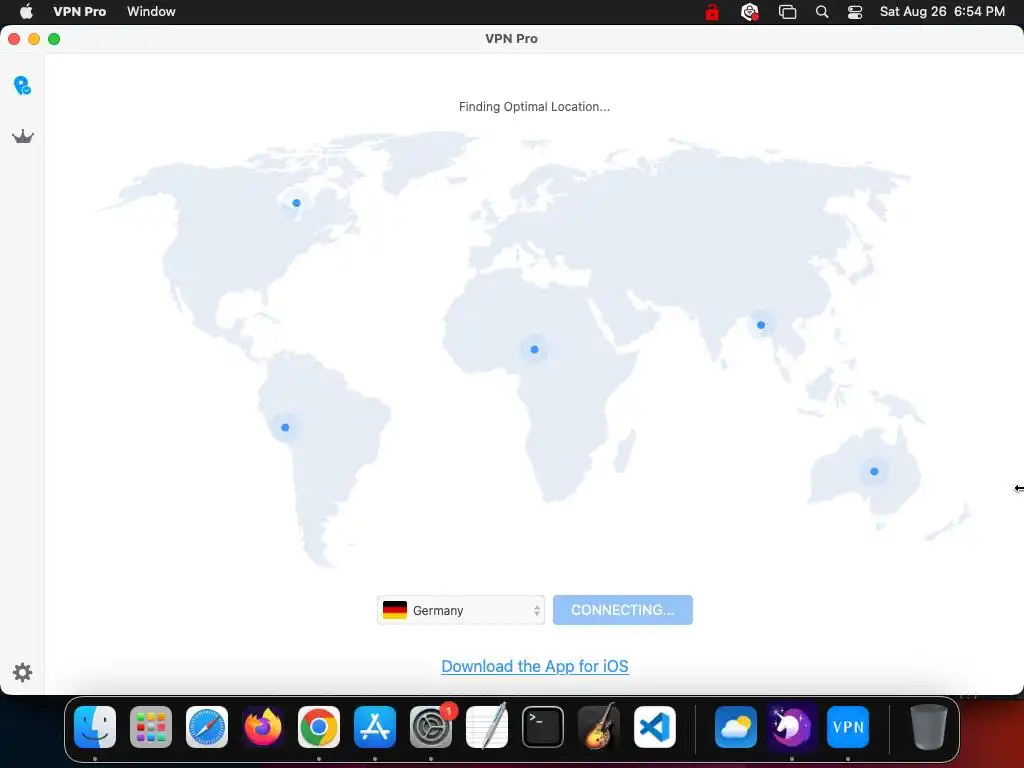The image size is (1024, 768).
Task: Open Firefox from the dock
Action: [x=263, y=726]
